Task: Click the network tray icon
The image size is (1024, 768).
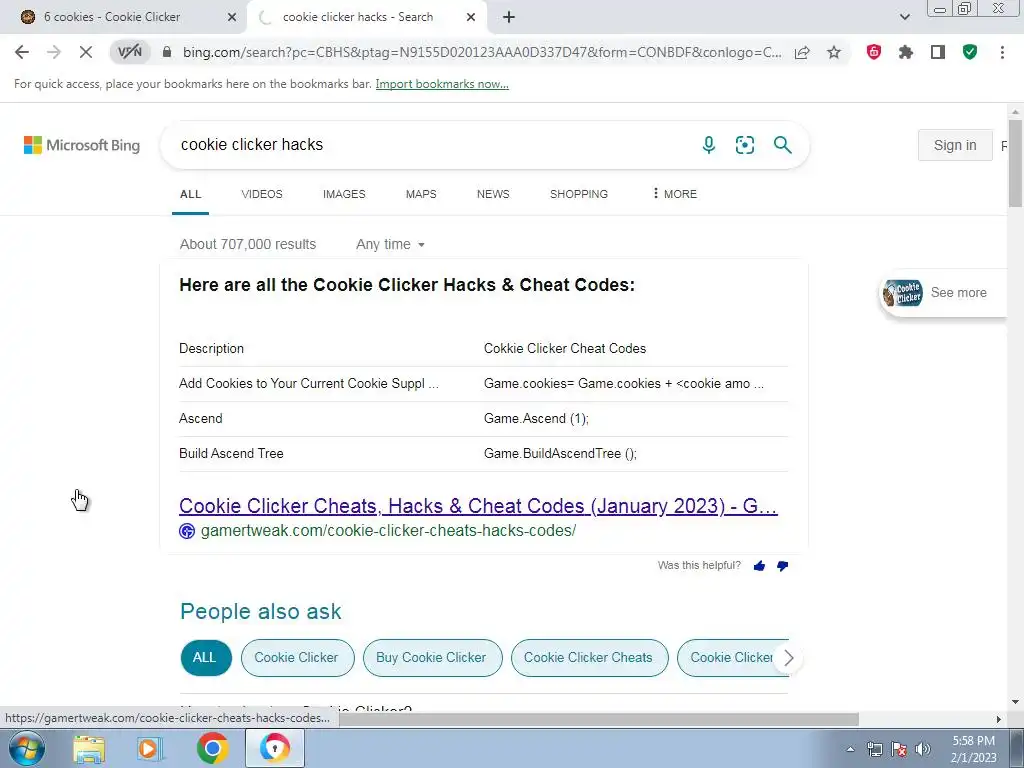Action: coord(874,749)
